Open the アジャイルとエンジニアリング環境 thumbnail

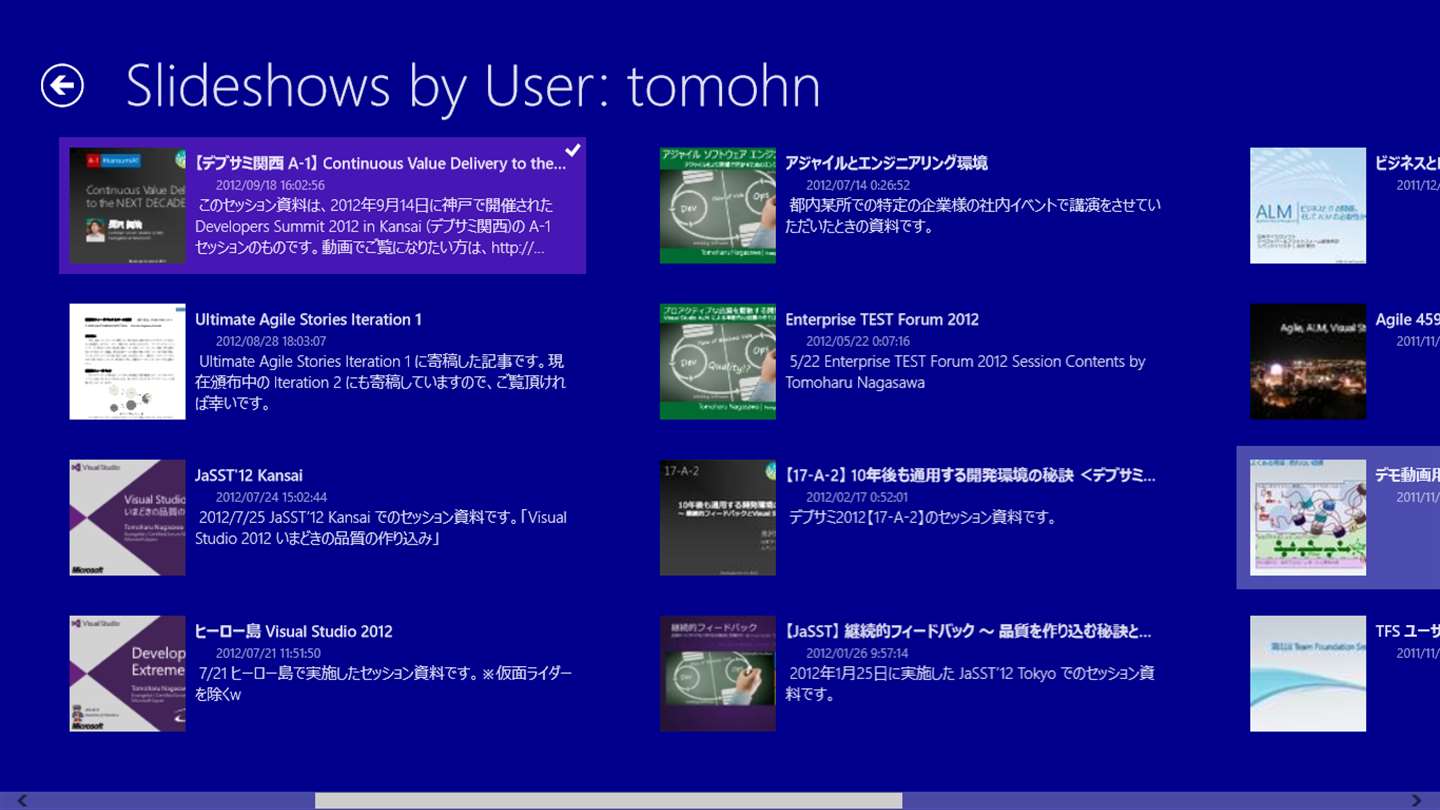click(x=717, y=205)
